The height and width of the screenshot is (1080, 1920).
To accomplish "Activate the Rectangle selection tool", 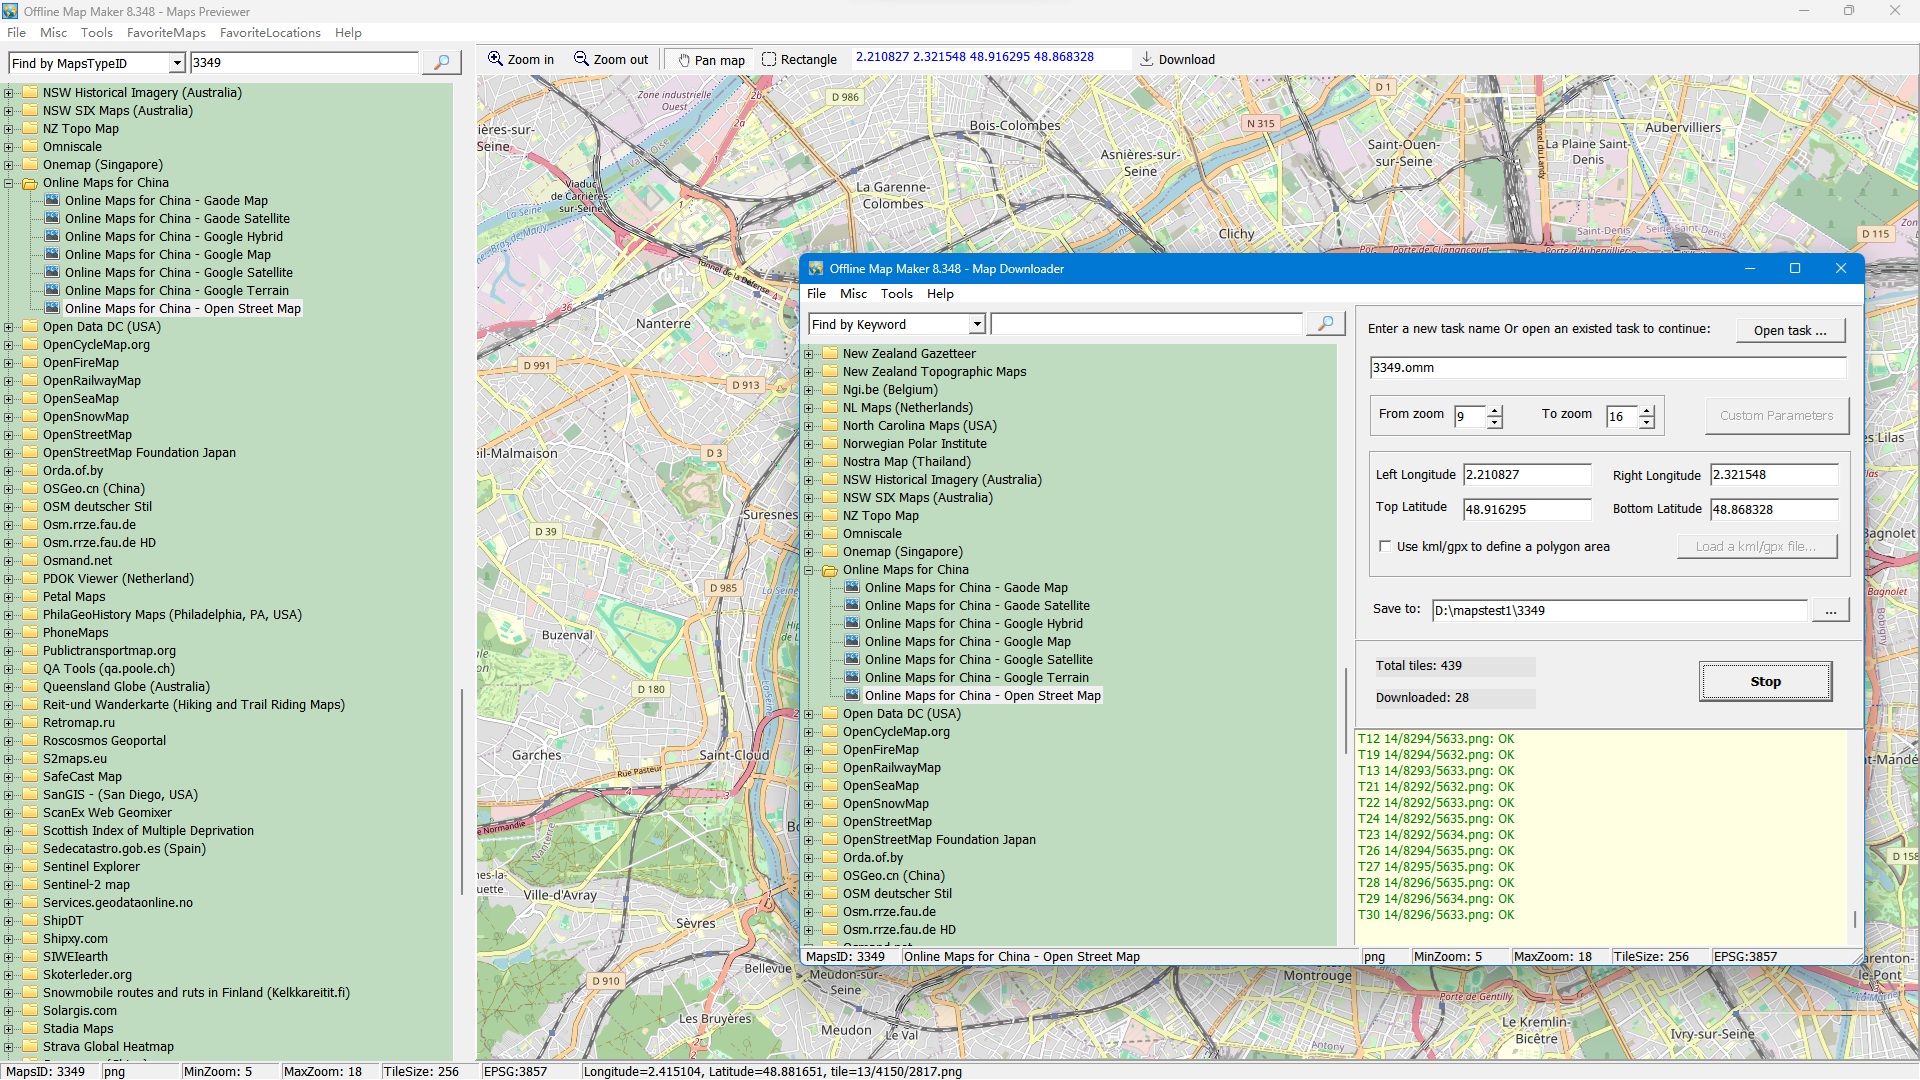I will coord(799,59).
